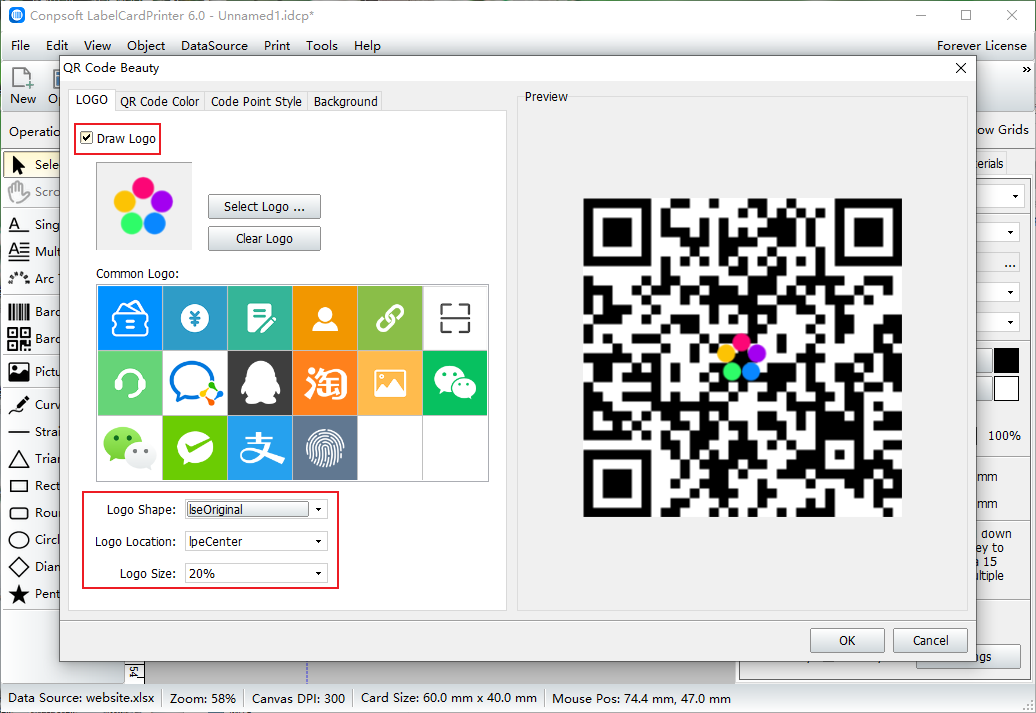Pick the Triangle shape tool

click(33, 459)
